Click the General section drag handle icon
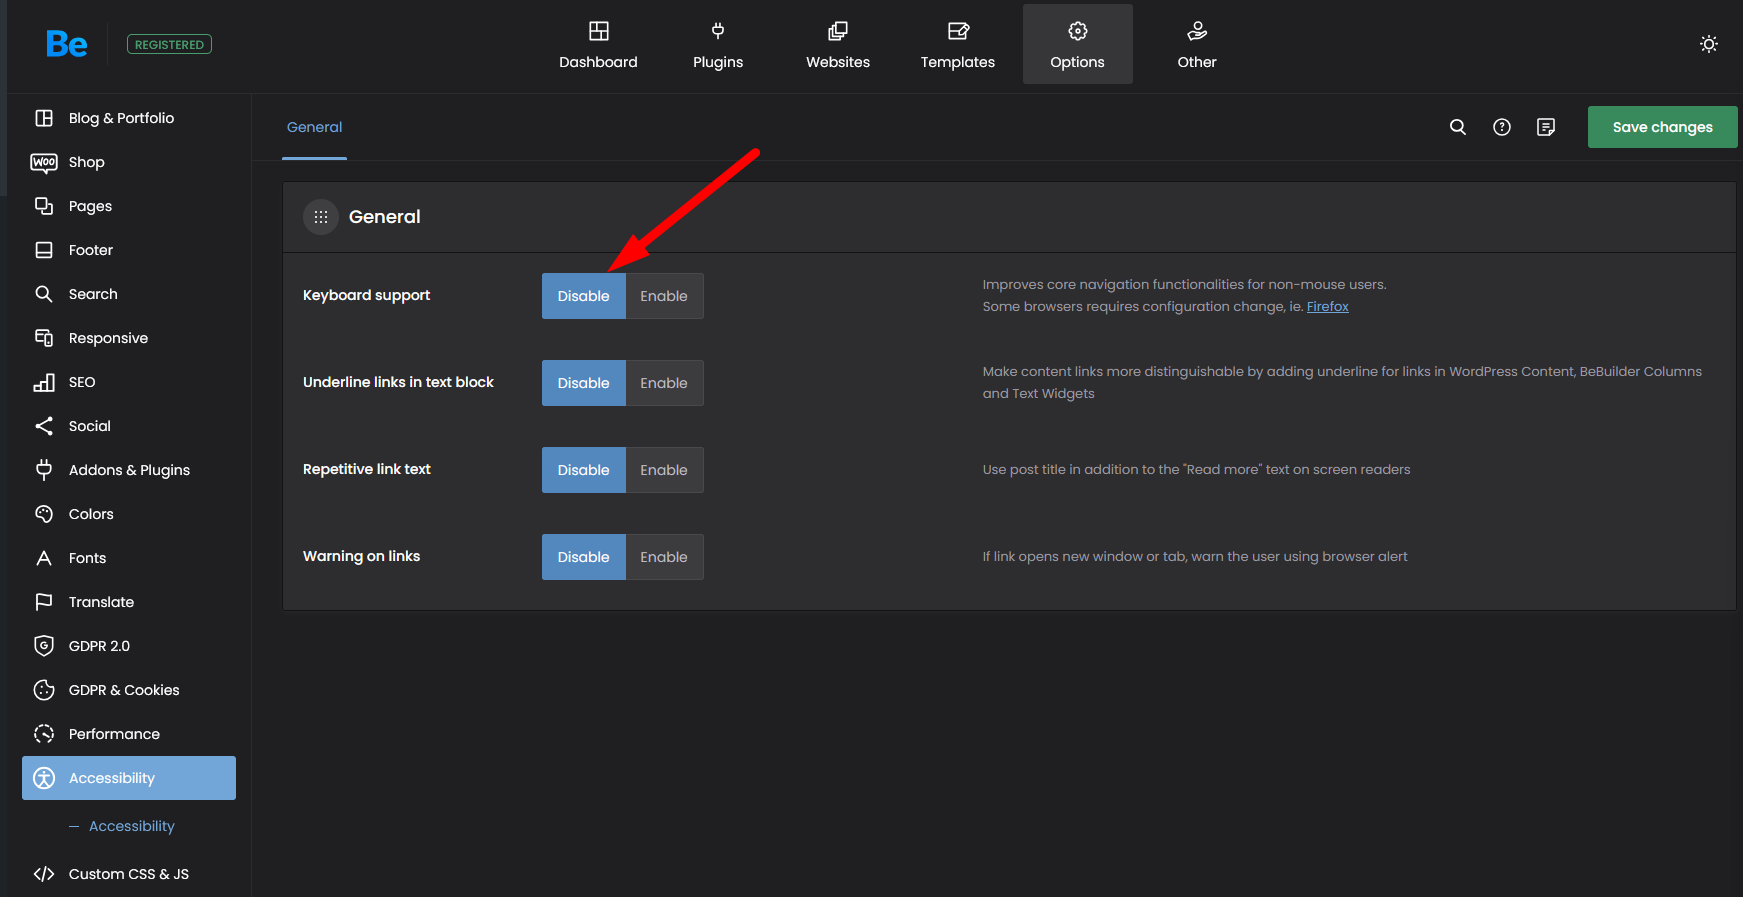 click(x=321, y=217)
